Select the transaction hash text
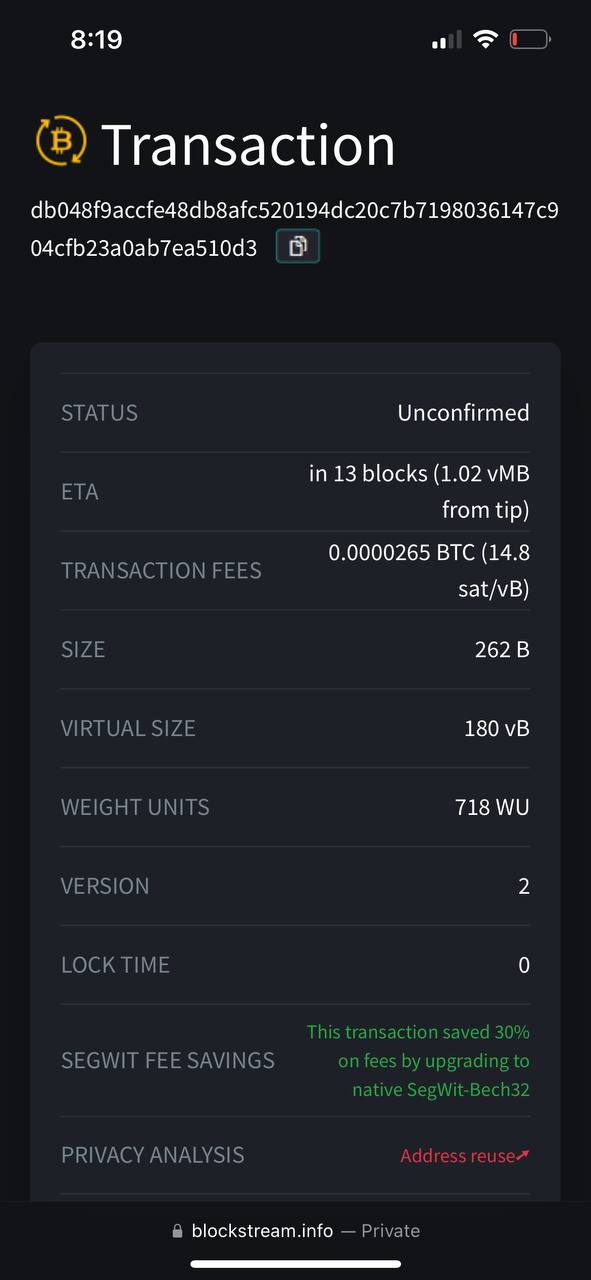Screen dimensions: 591x1280 (295, 229)
